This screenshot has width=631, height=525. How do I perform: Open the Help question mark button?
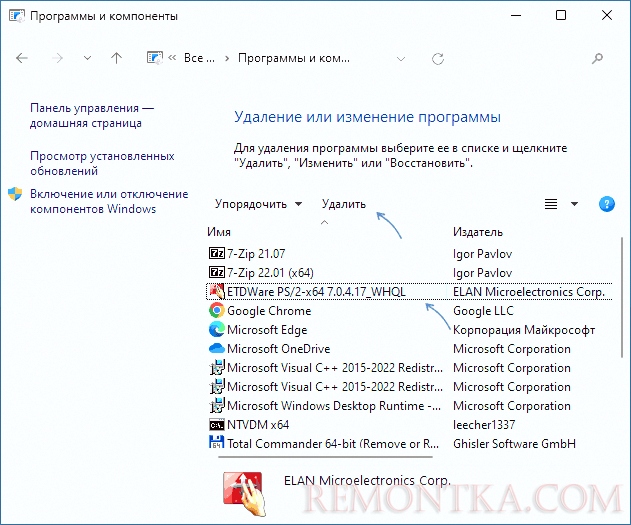[x=606, y=204]
